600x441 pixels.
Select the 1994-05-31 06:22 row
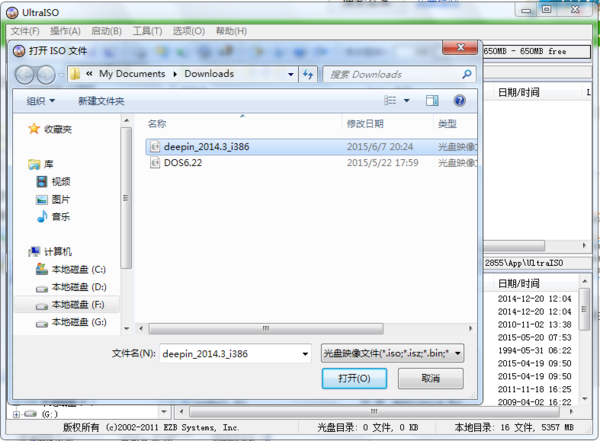(x=534, y=350)
